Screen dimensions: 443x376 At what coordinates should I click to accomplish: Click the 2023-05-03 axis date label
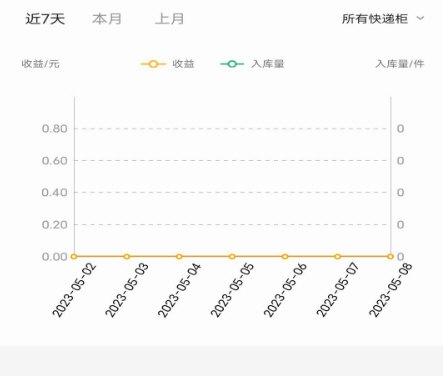[x=127, y=290]
